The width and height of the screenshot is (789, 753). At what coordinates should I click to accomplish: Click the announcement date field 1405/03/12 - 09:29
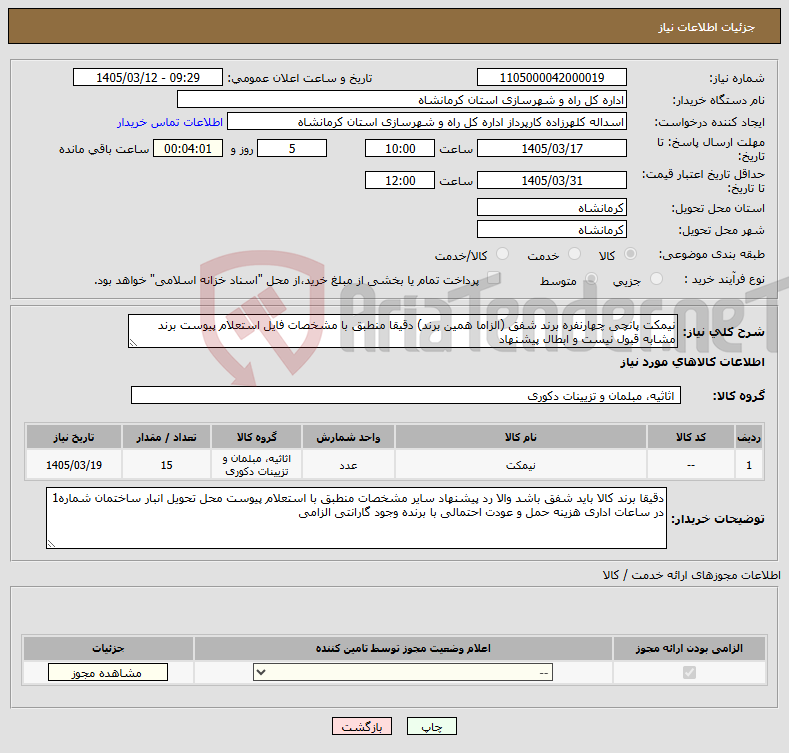tap(148, 78)
